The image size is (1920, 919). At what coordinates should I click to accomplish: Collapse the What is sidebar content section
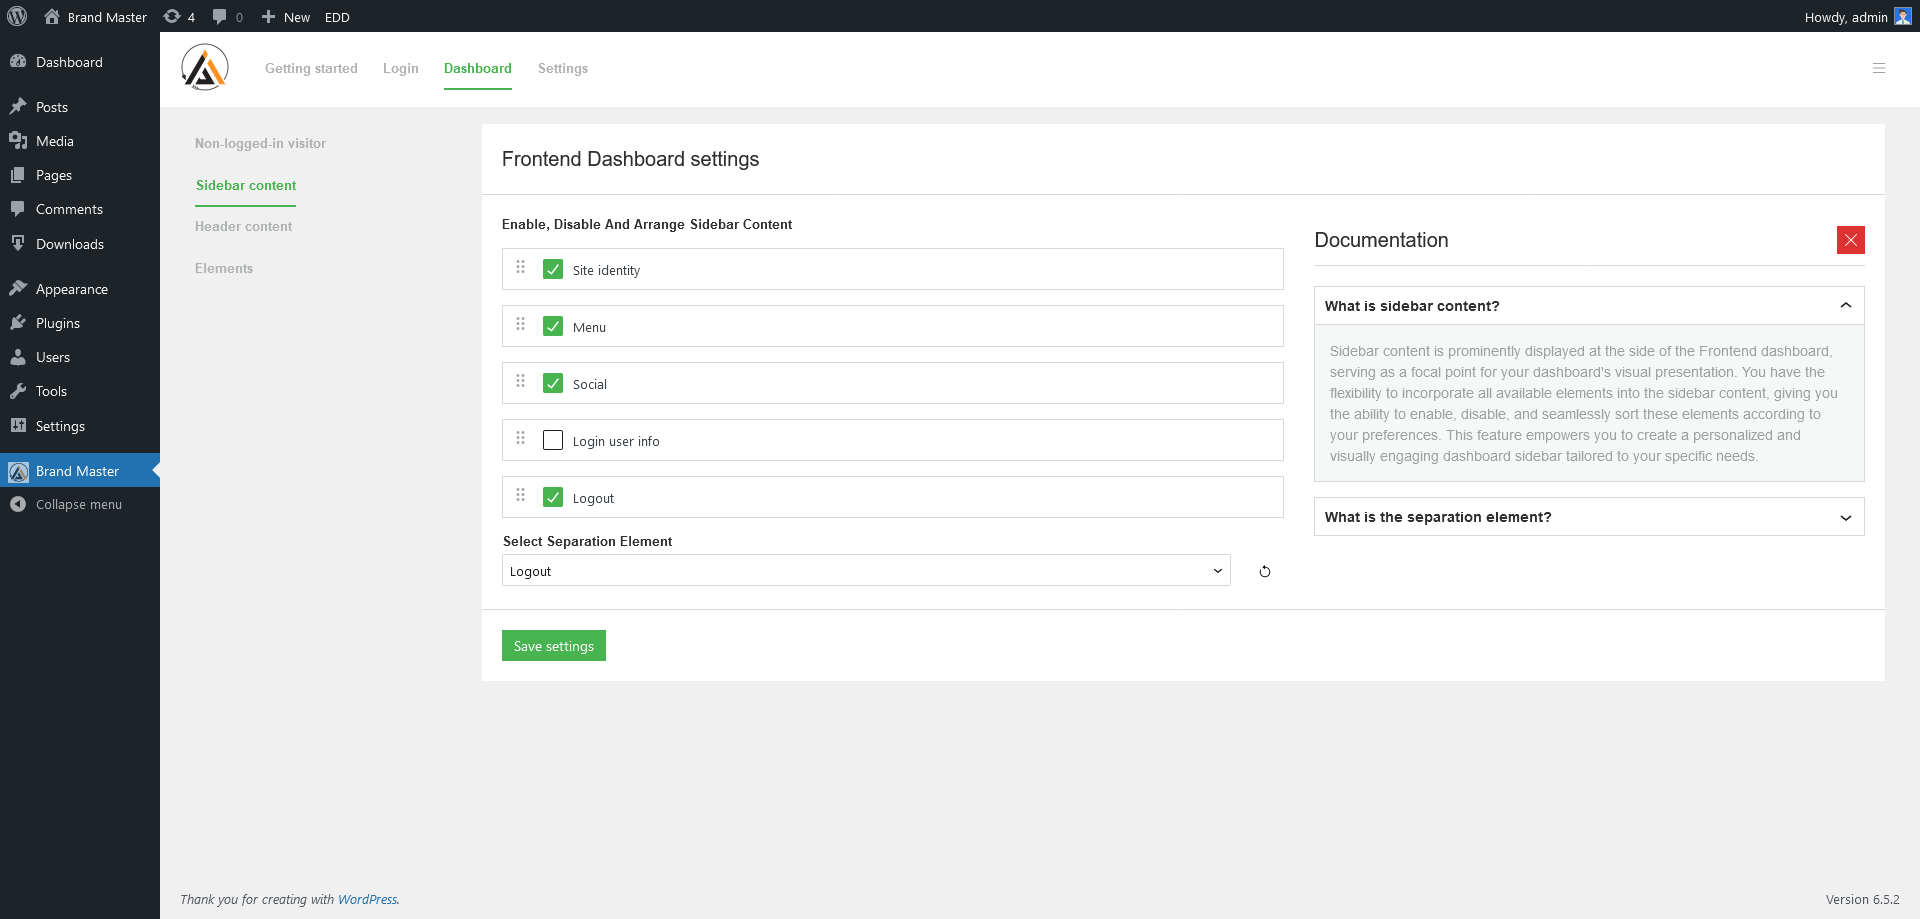[1845, 305]
